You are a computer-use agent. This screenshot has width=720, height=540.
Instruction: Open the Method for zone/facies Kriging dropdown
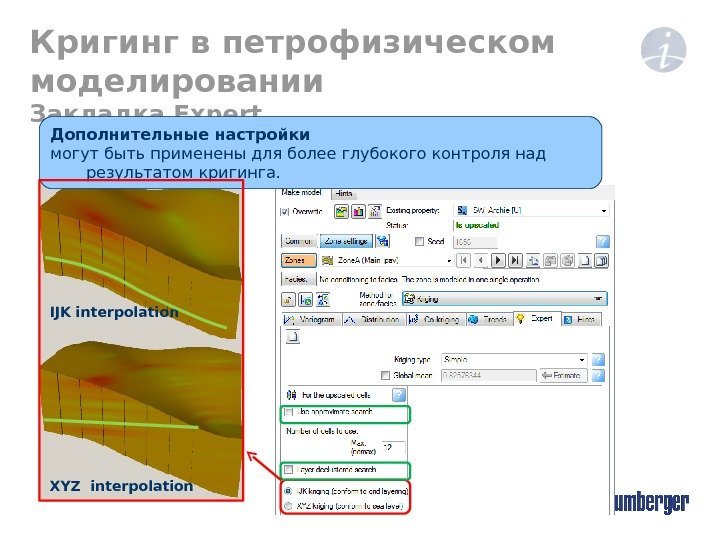pos(597,299)
